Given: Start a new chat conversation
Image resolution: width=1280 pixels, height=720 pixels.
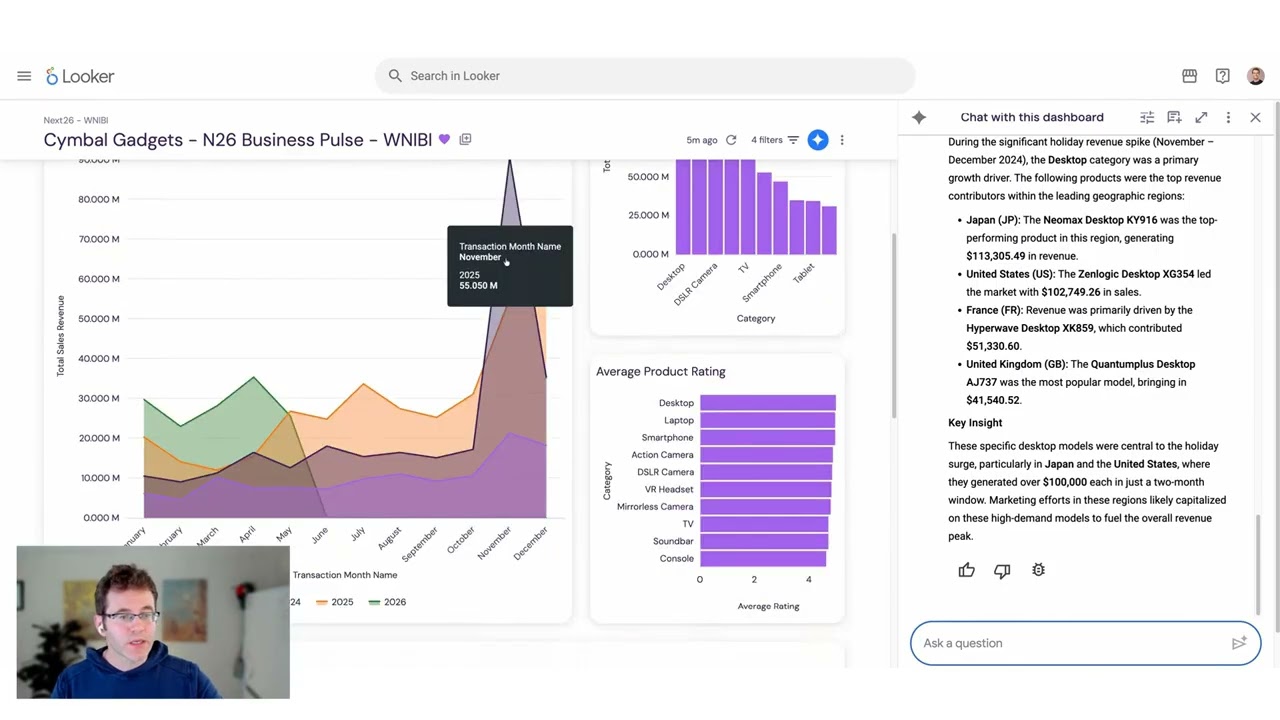Looking at the screenshot, I should 1174,117.
